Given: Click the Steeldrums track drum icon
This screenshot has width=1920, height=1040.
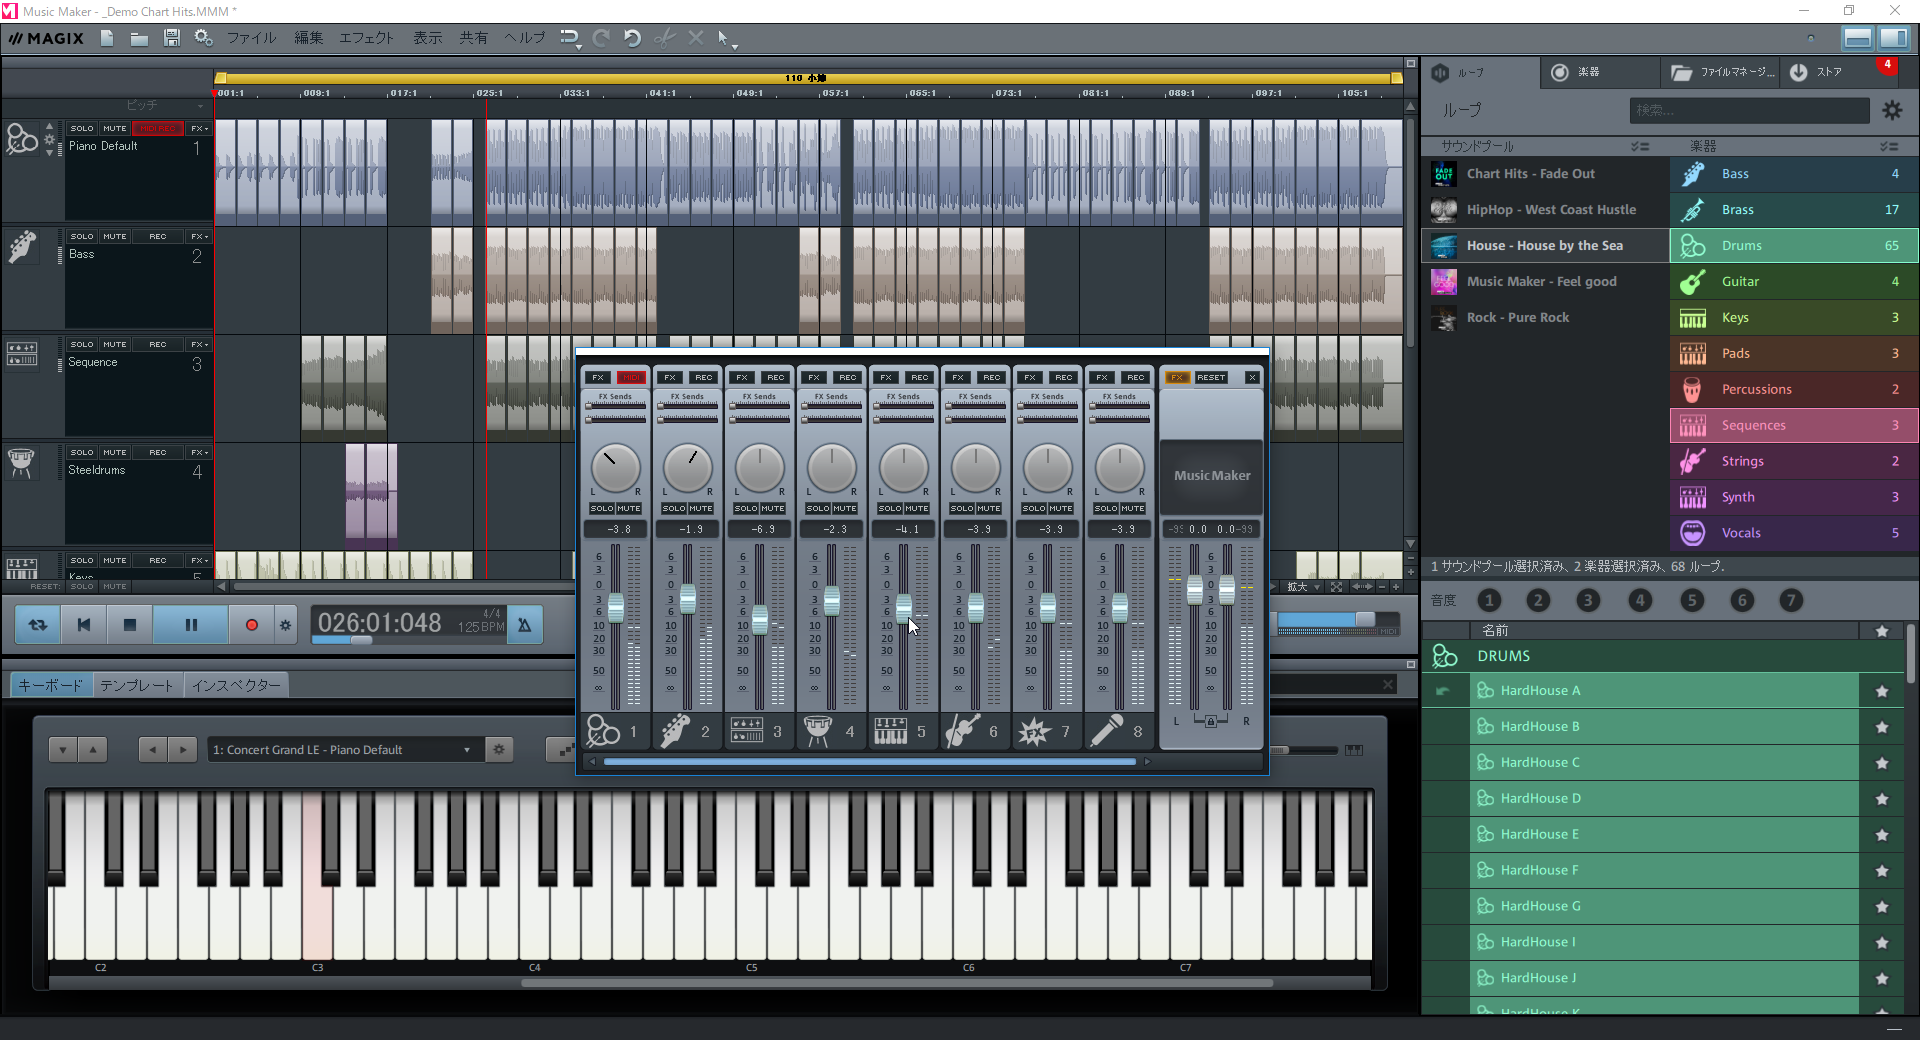Looking at the screenshot, I should click(x=21, y=462).
